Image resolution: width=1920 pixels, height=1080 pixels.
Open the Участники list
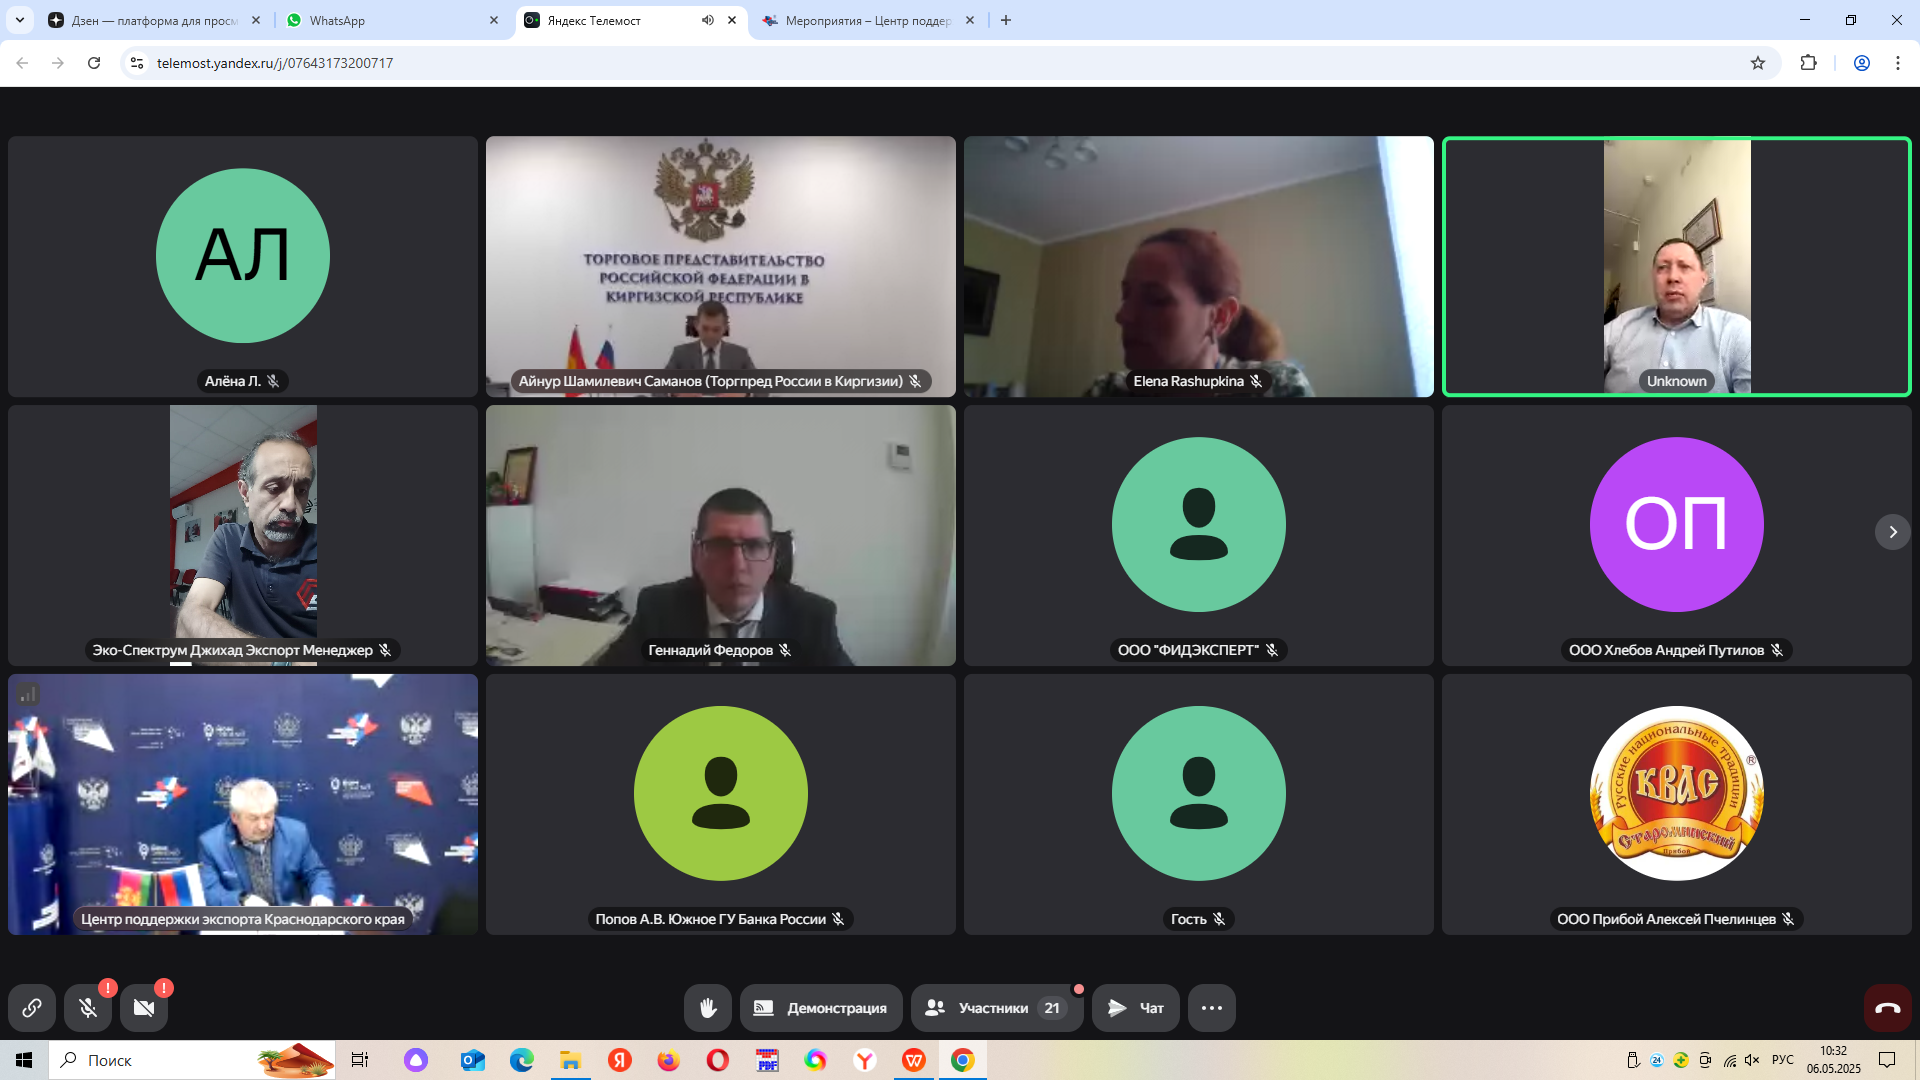point(996,1008)
